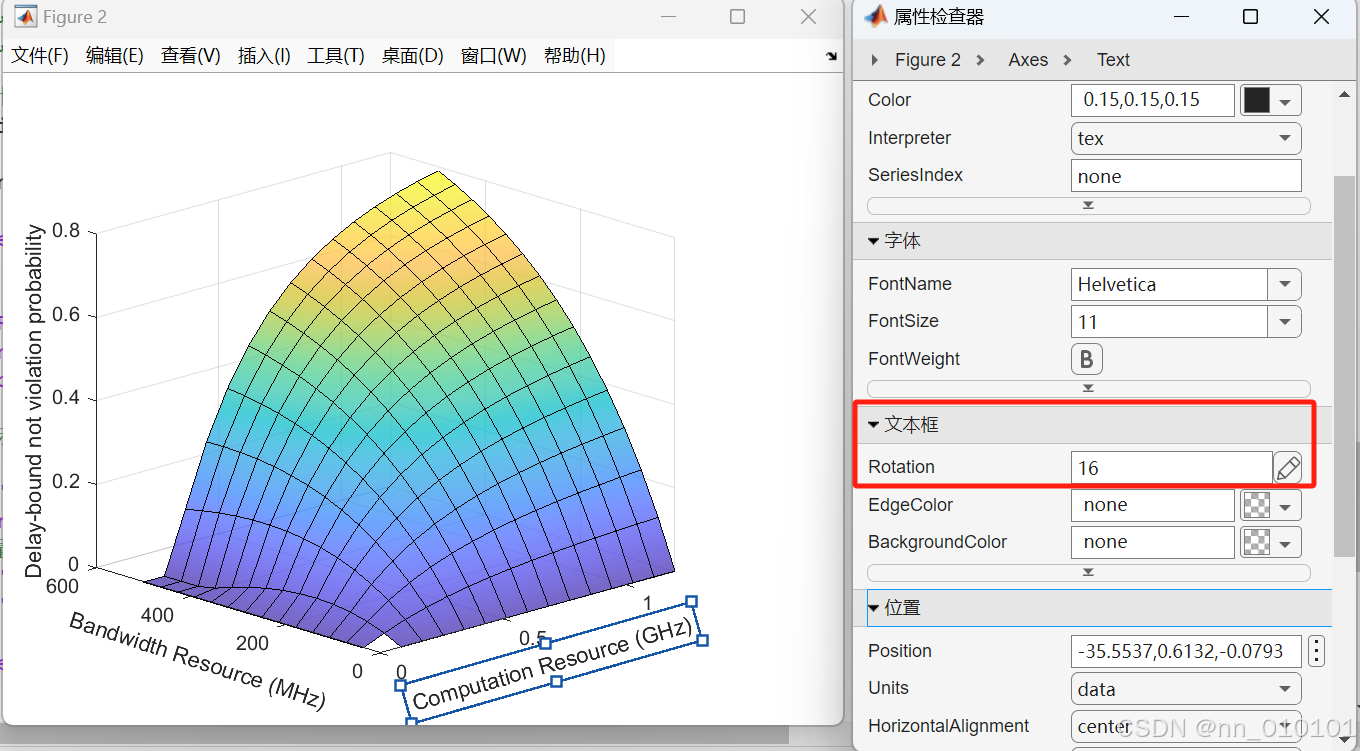Edit the Color value field 0.15,0.15,0.15

tap(1153, 100)
